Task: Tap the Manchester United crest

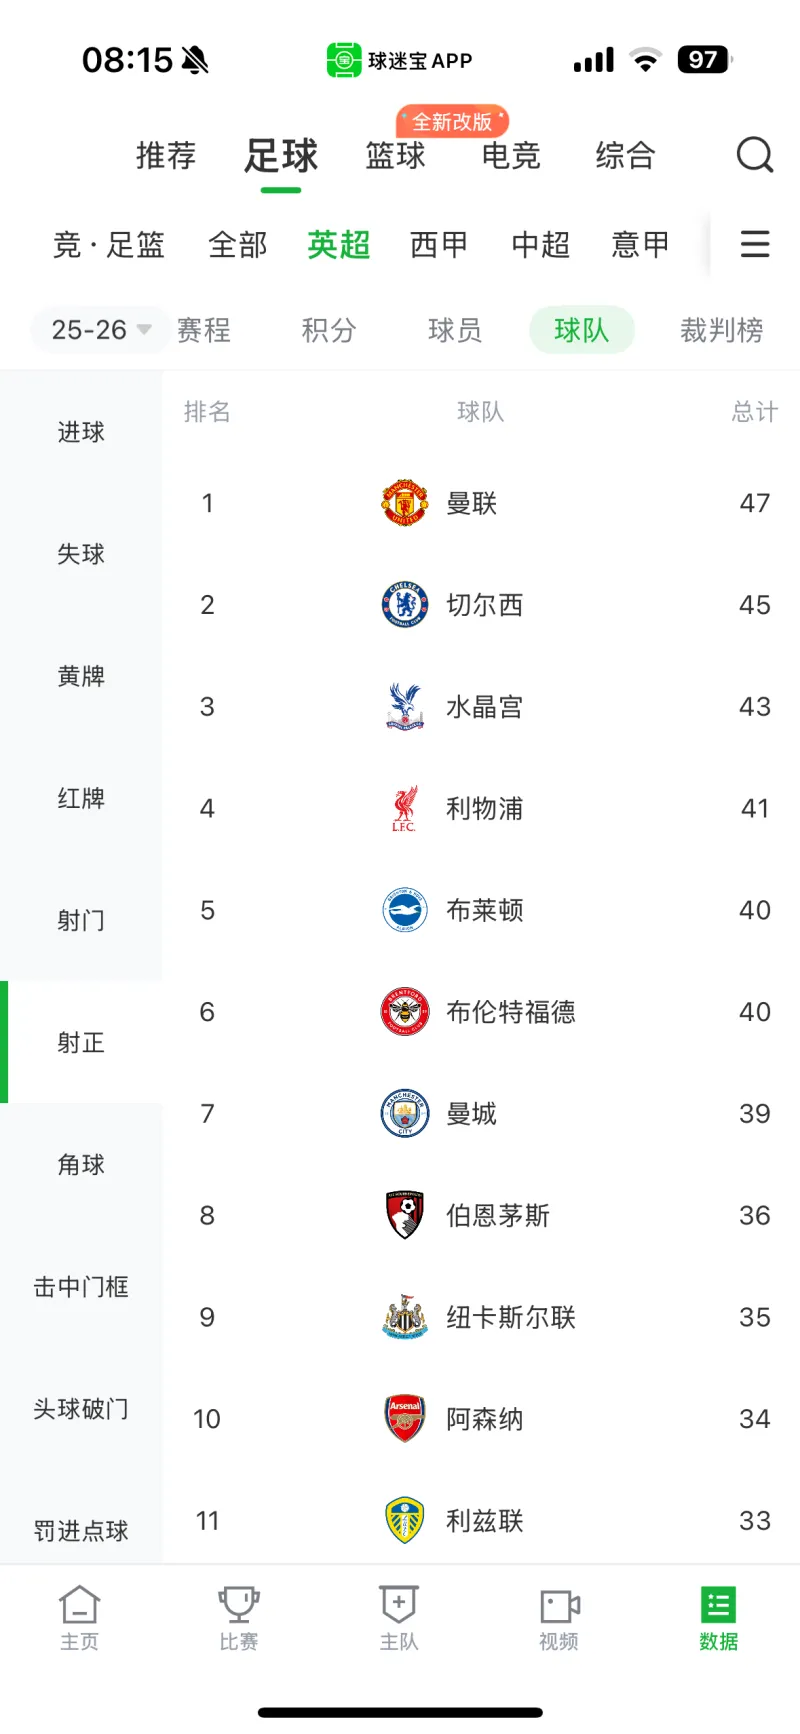Action: point(405,503)
